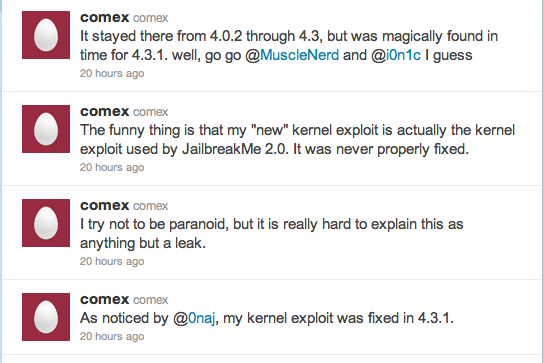Click gray comex handle on first tweet
The height and width of the screenshot is (363, 544).
pos(151,18)
